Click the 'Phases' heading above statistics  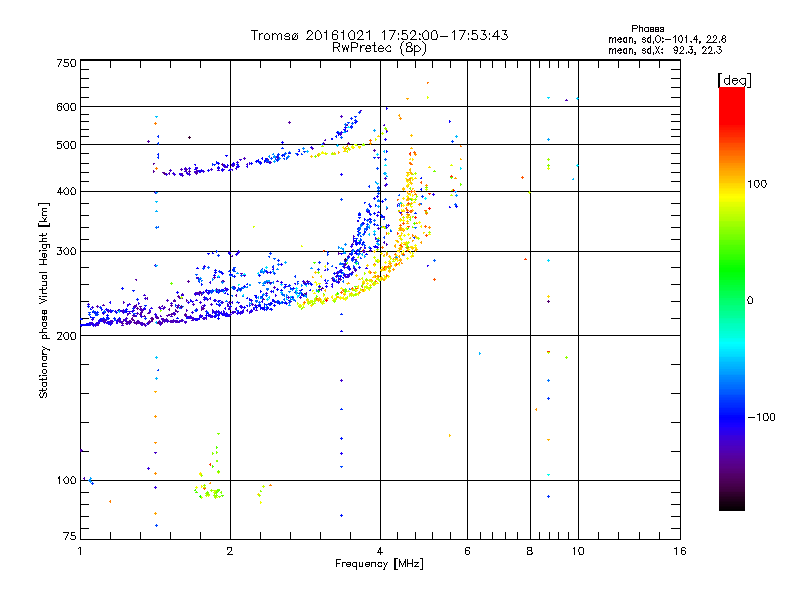647,29
